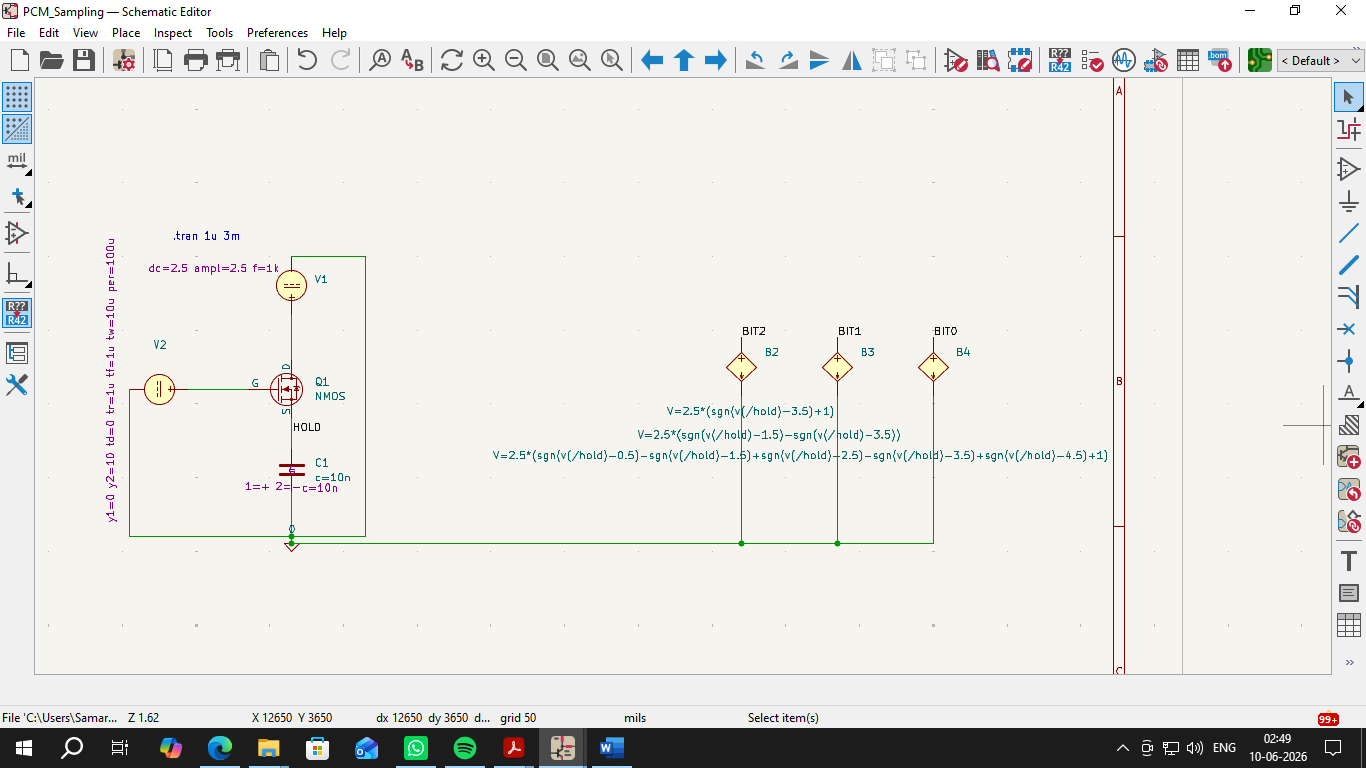The height and width of the screenshot is (768, 1366).
Task: Toggle grid display in left toolbar
Action: coord(17,97)
